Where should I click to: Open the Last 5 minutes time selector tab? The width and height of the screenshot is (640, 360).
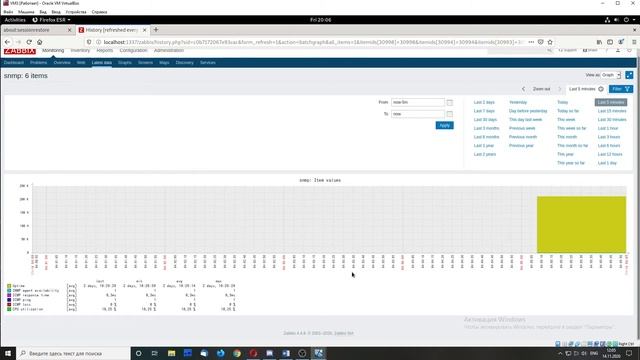pyautogui.click(x=586, y=89)
